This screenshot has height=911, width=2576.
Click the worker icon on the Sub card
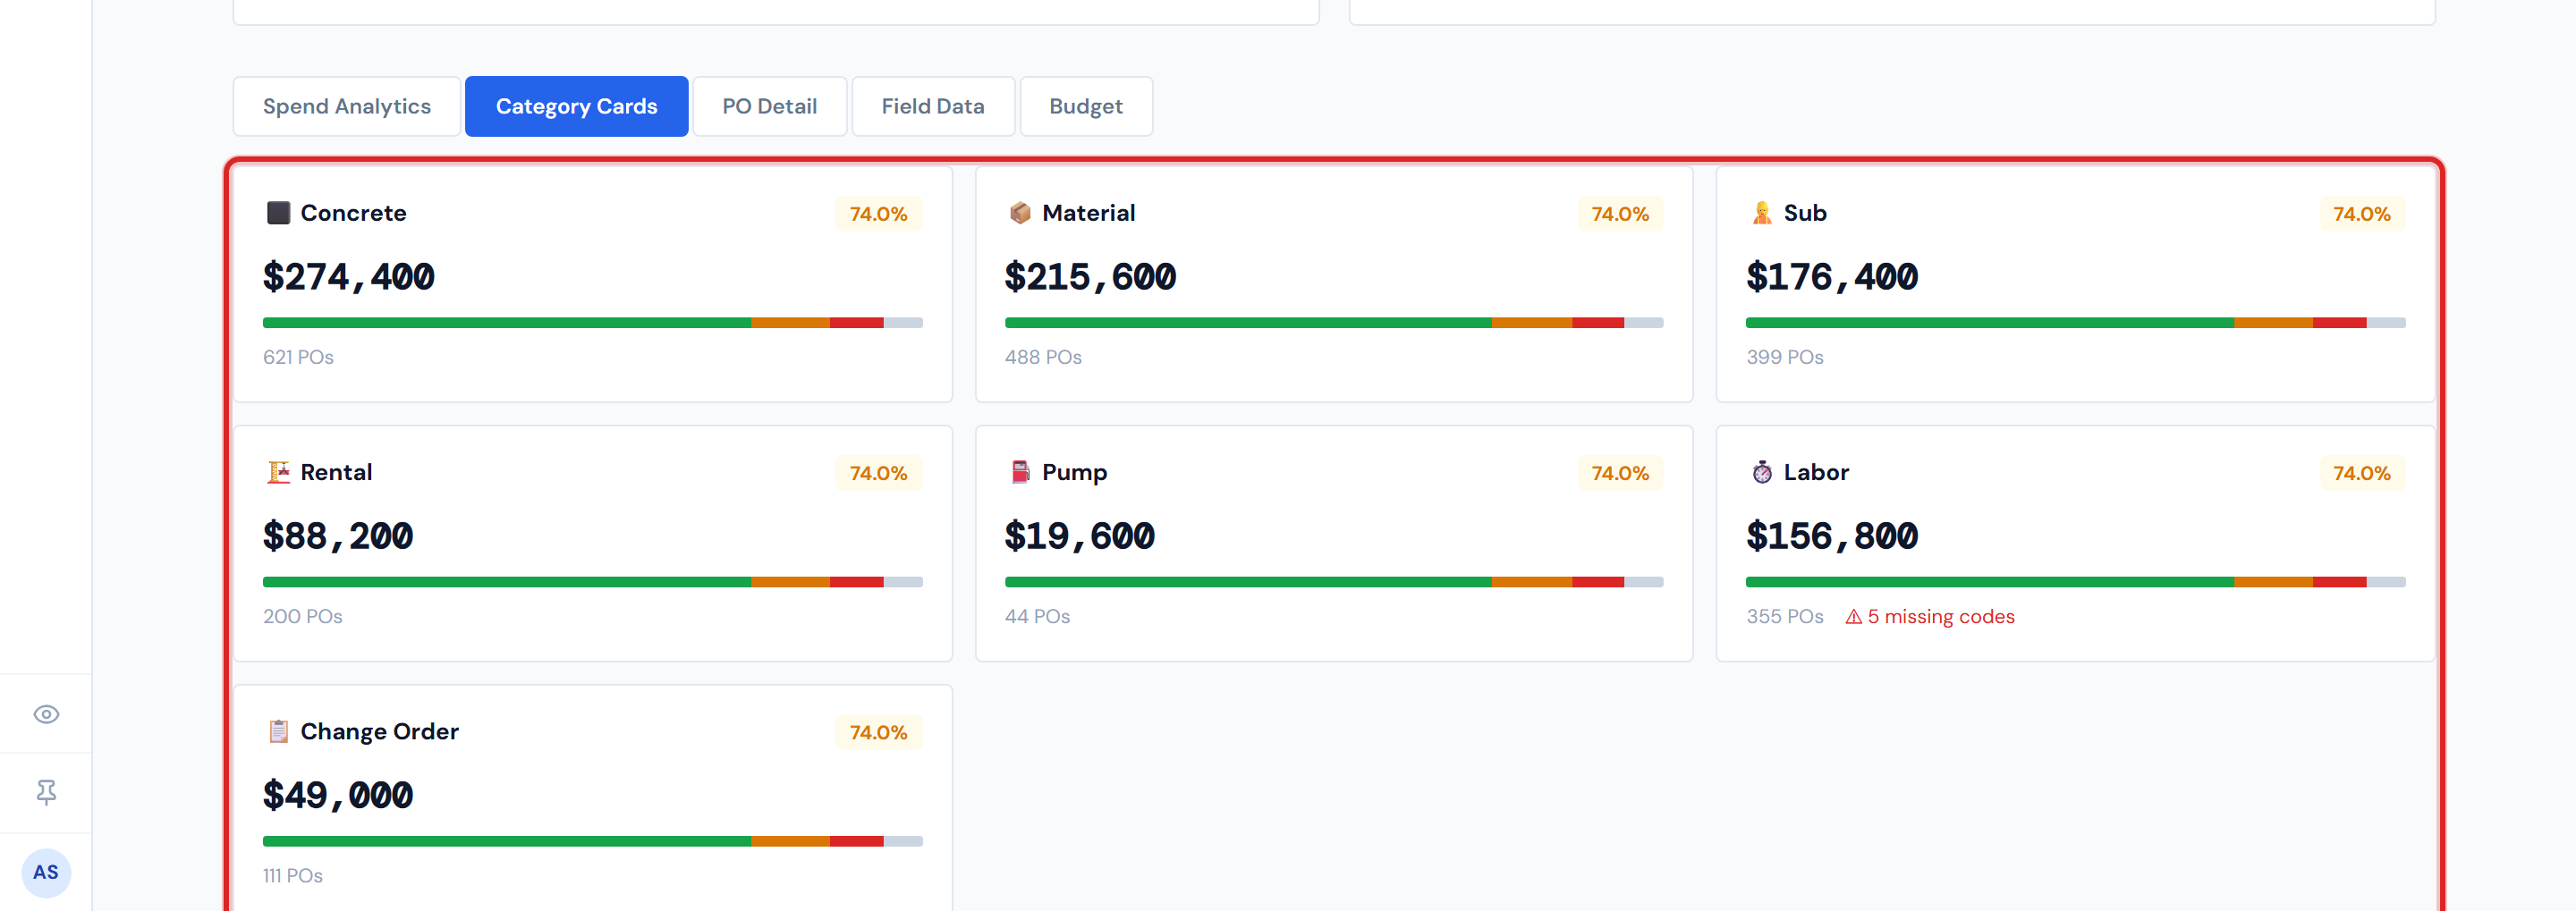pos(1762,212)
